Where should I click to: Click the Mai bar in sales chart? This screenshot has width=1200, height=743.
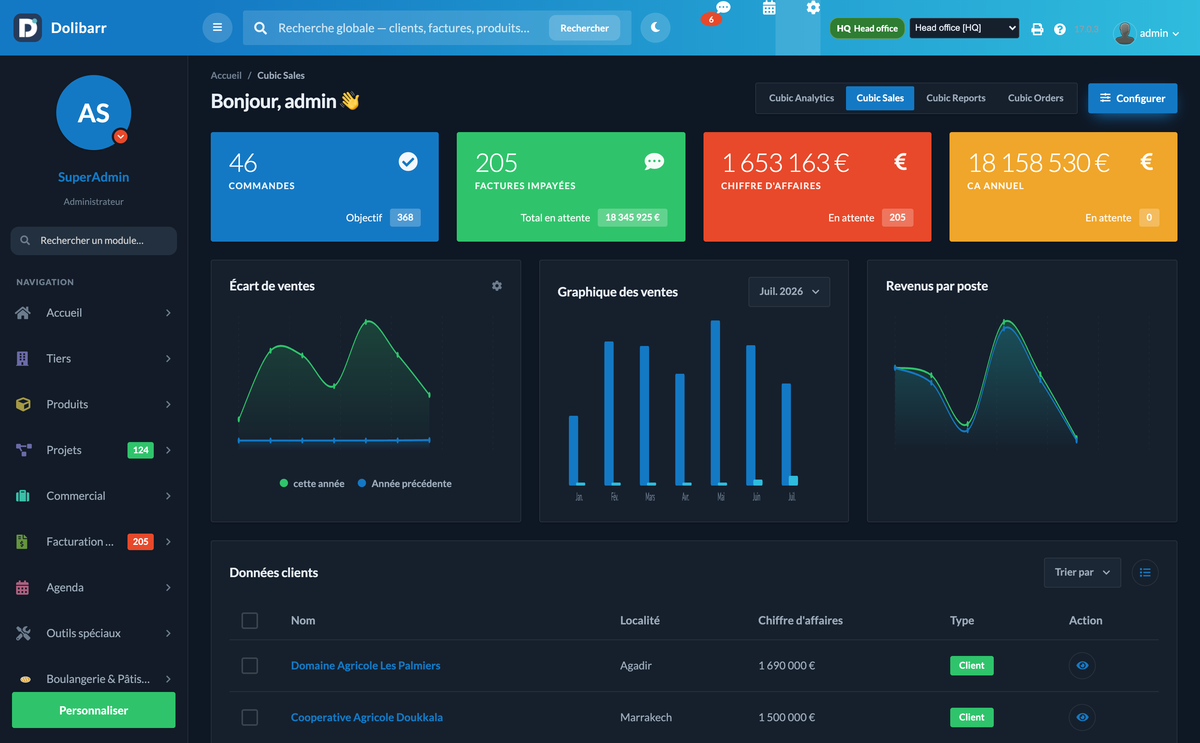click(715, 403)
